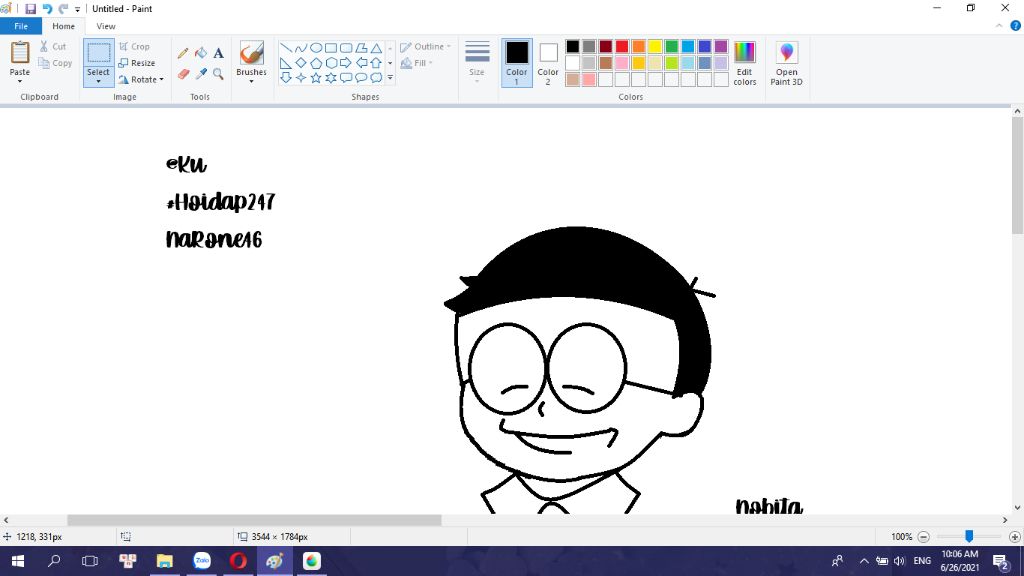Click the Save icon in the quick access toolbar
The height and width of the screenshot is (576, 1024).
tap(30, 8)
